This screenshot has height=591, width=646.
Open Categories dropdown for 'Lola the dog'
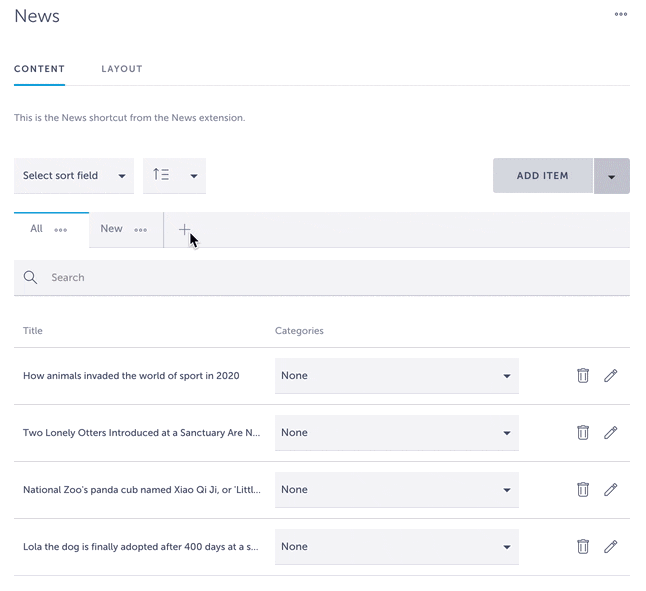396,547
